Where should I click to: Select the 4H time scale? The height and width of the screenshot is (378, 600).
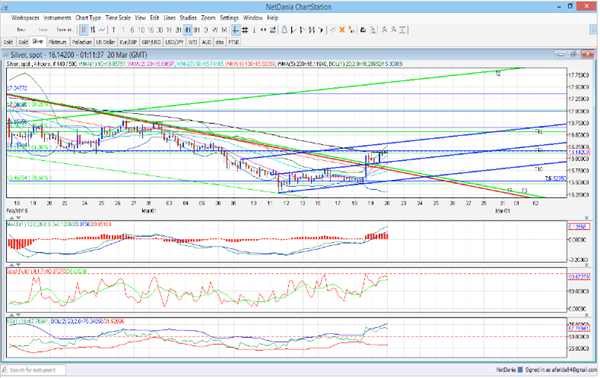(188, 30)
